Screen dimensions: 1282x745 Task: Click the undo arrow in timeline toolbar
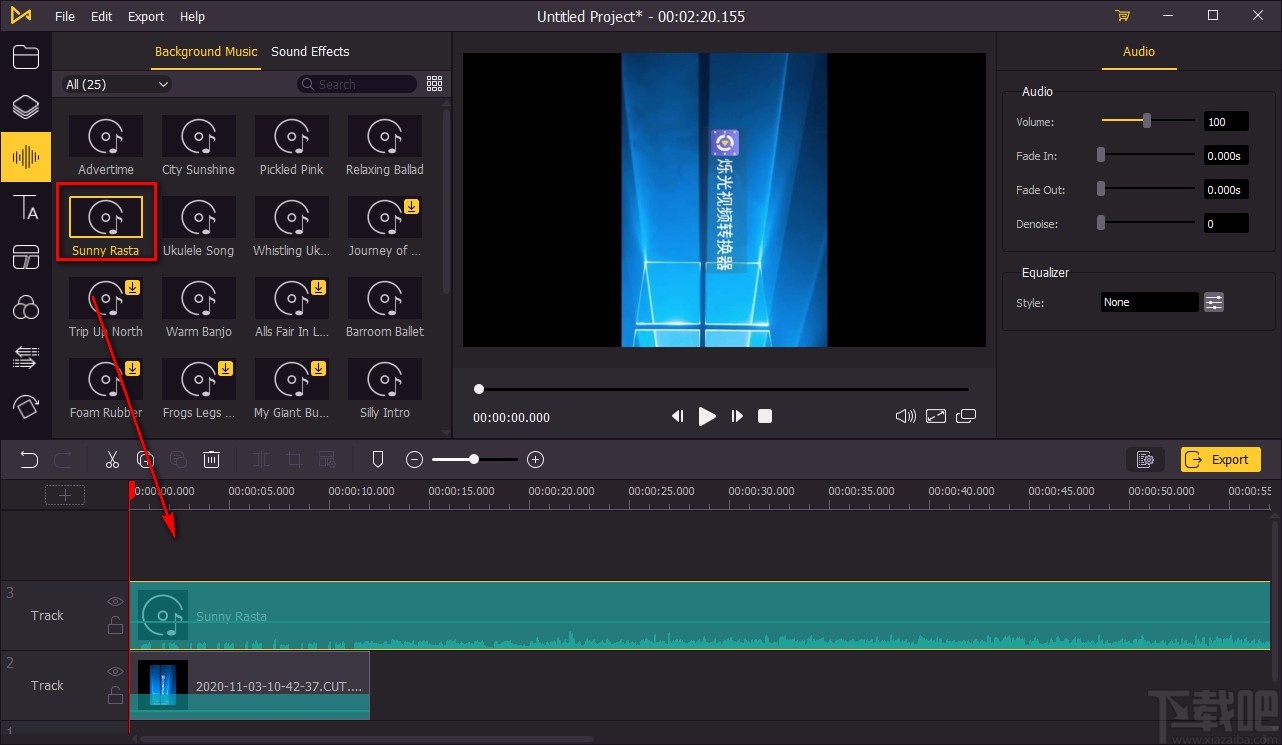[x=29, y=460]
